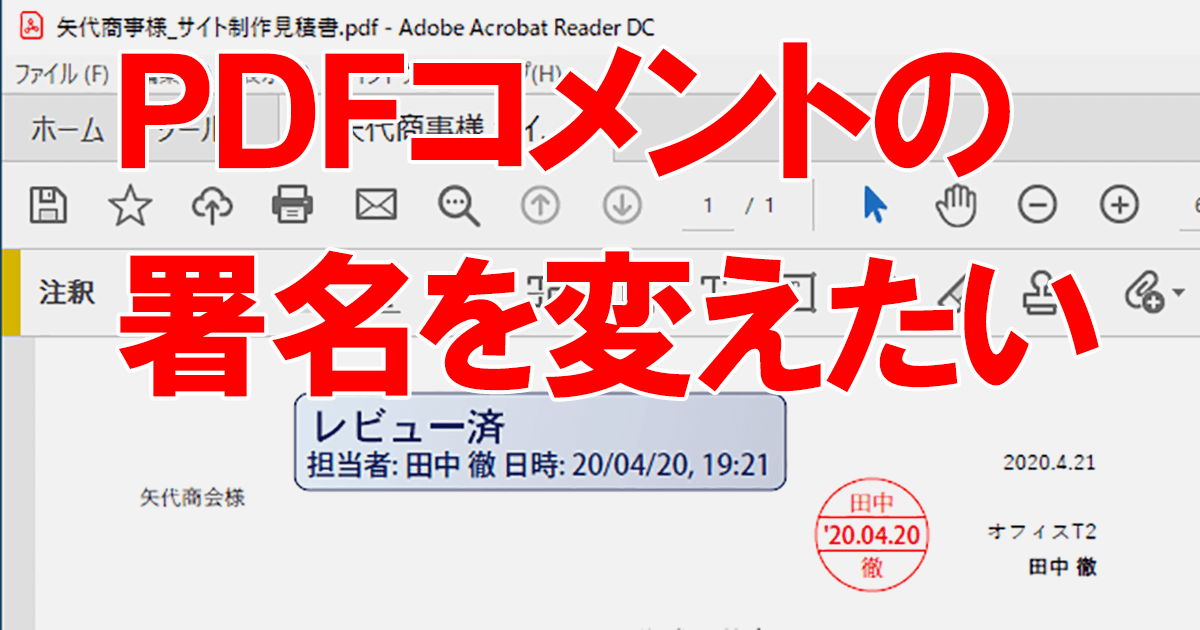Click the レビュー済 comment popup
The height and width of the screenshot is (630, 1200).
pyautogui.click(x=539, y=442)
